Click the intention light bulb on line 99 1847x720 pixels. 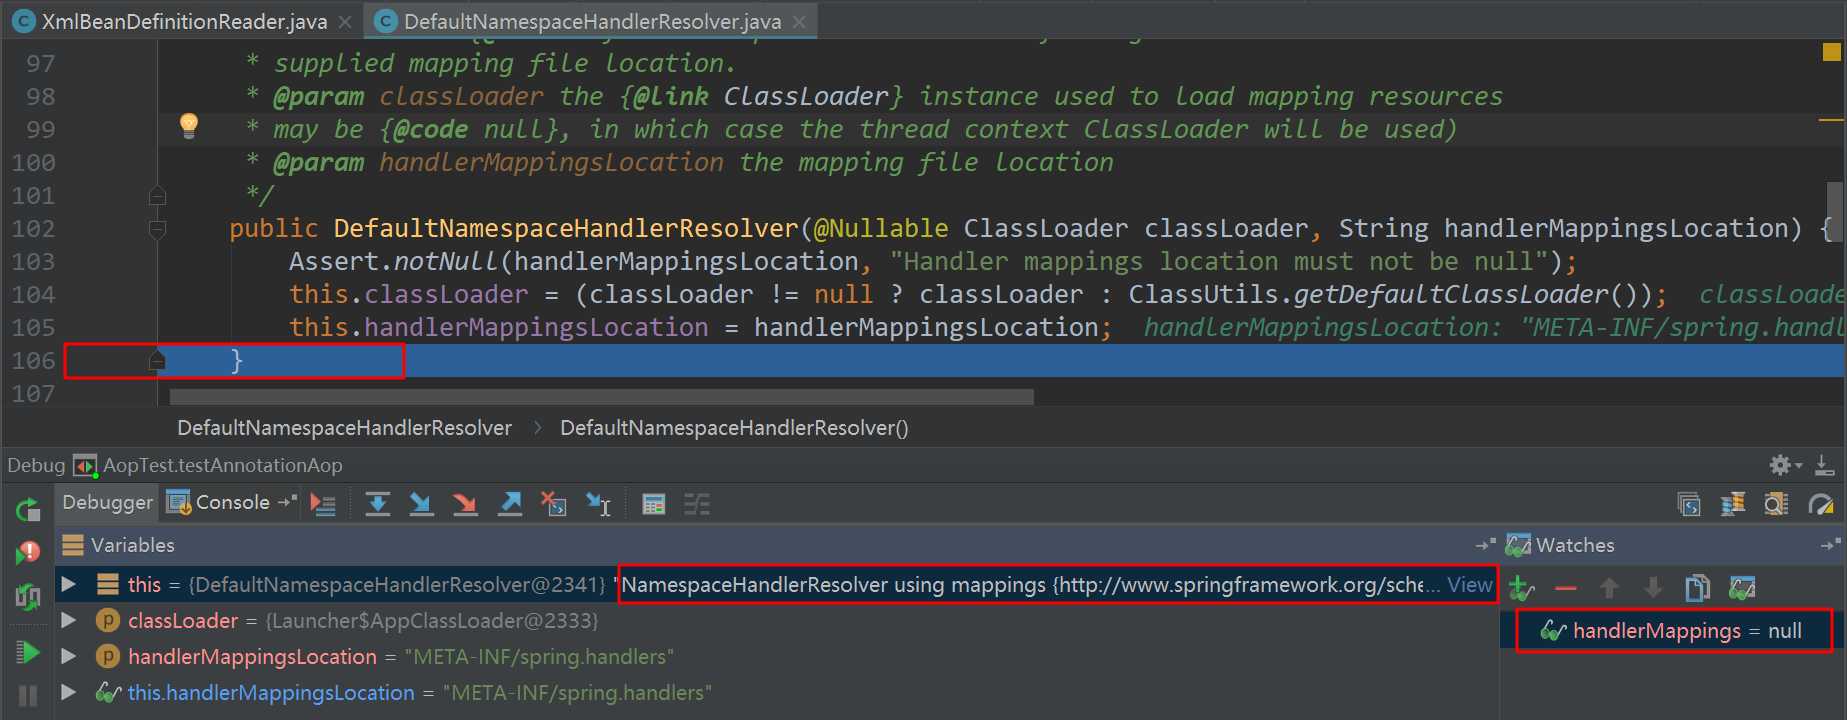pyautogui.click(x=188, y=125)
